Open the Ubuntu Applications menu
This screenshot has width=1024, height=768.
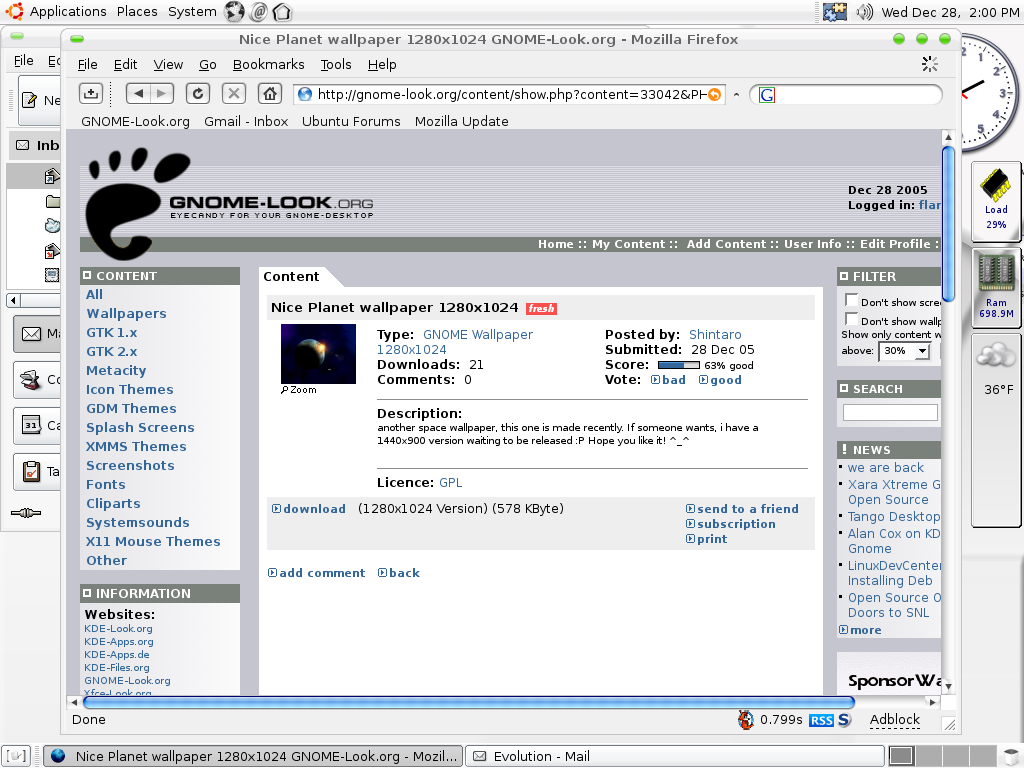[x=68, y=12]
